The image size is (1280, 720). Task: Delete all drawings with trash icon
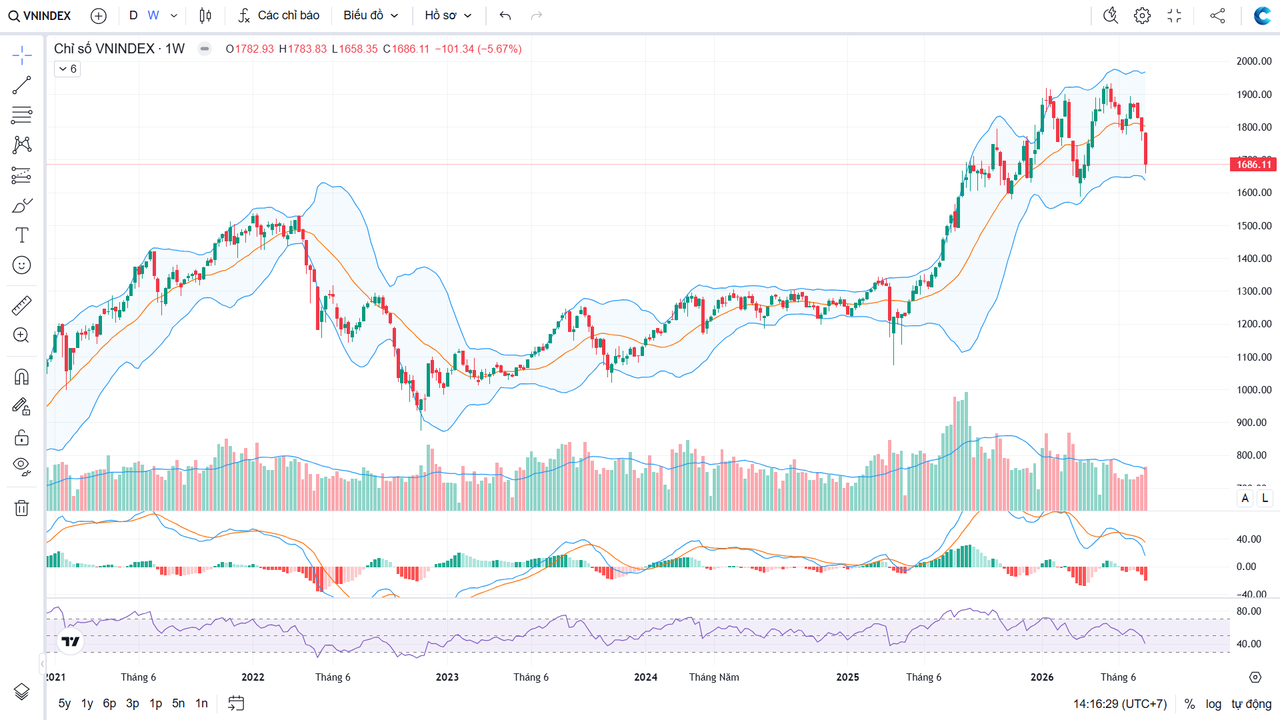tap(21, 508)
